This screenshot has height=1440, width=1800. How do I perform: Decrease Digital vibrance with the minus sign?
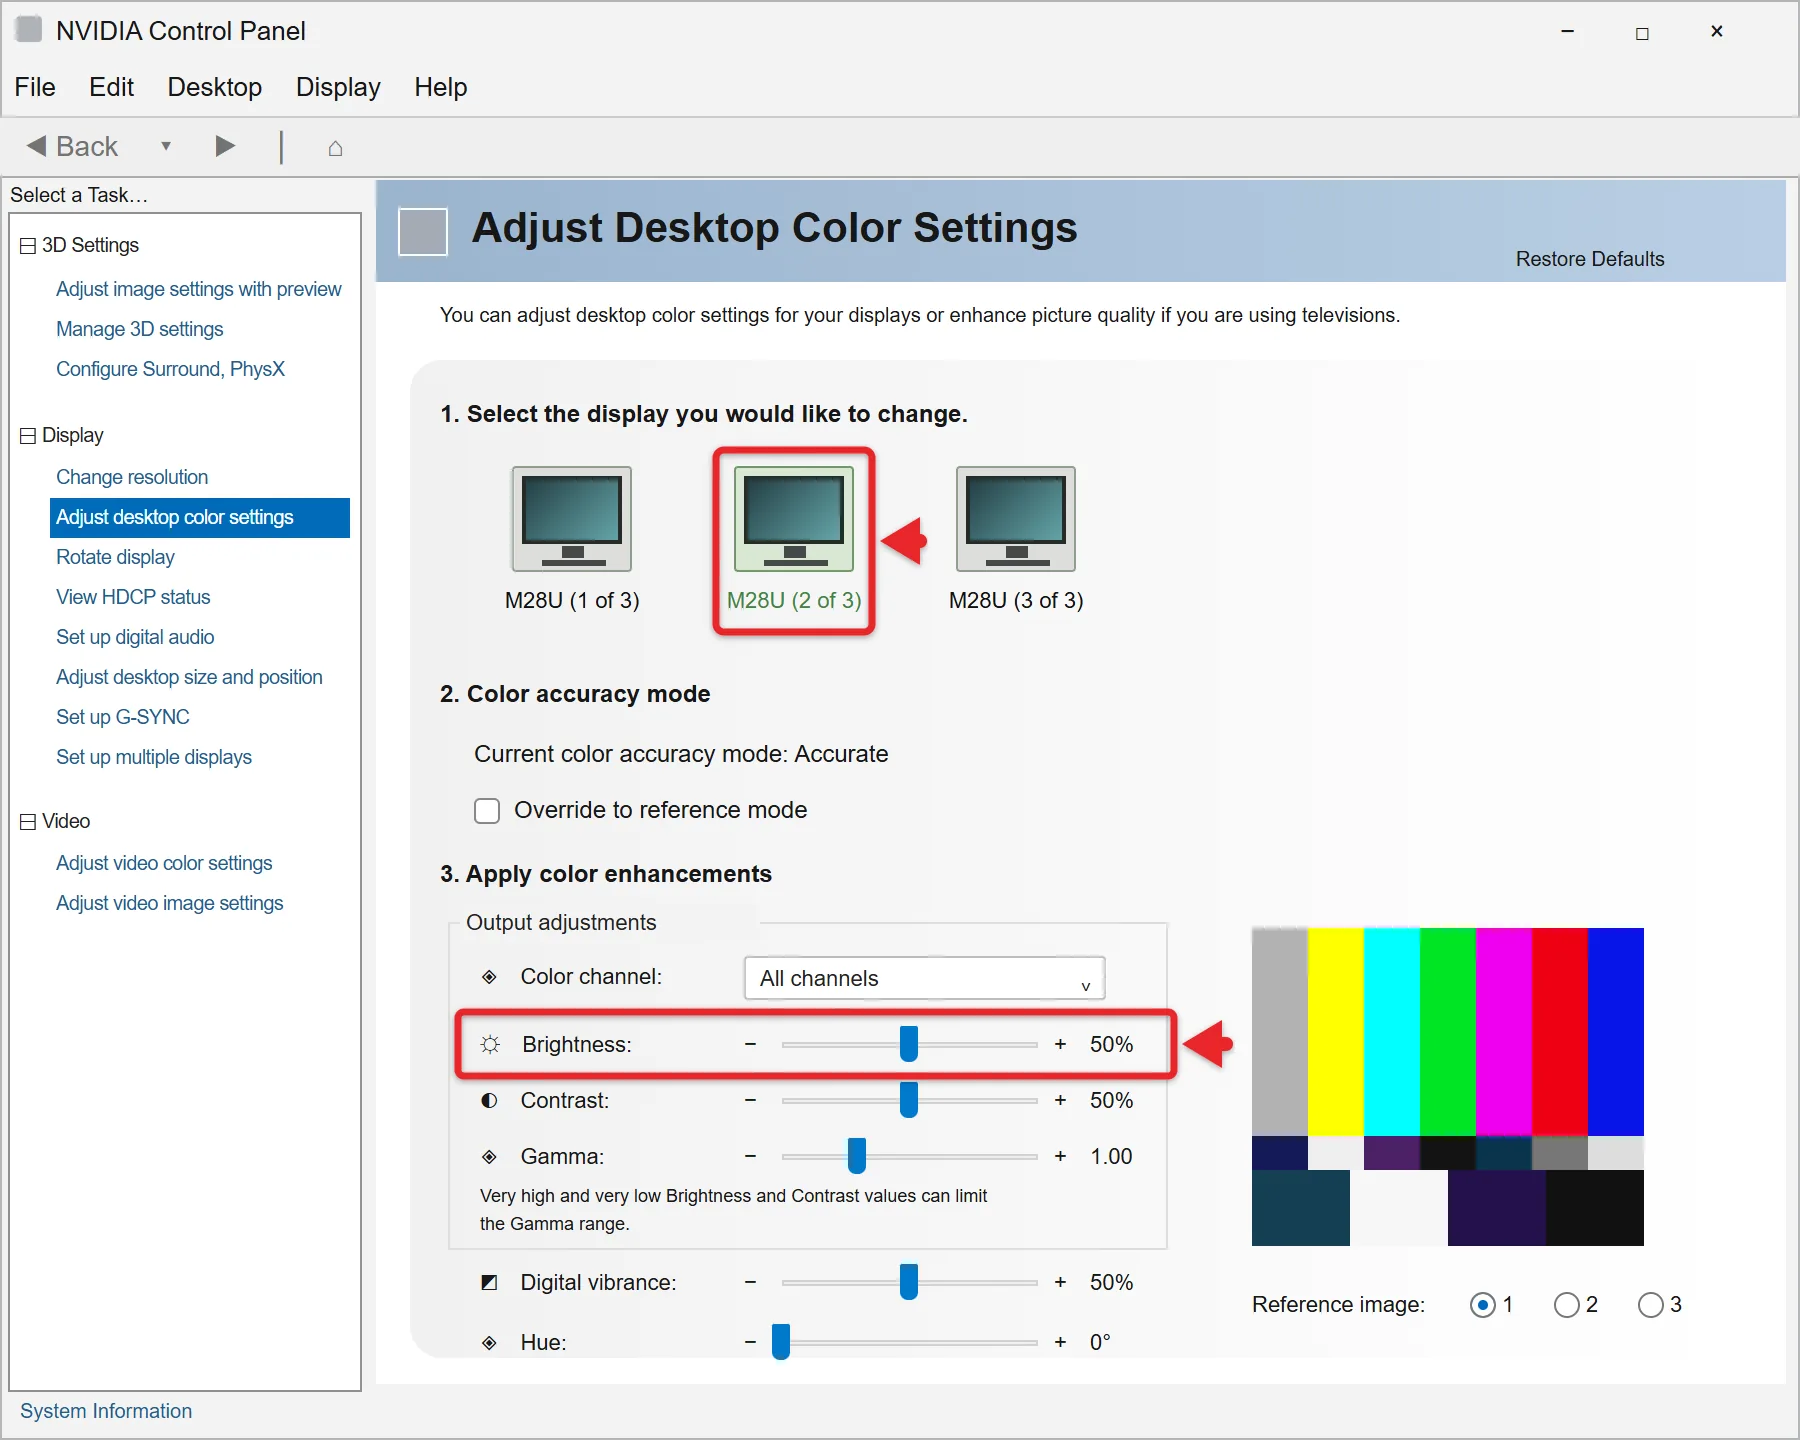pyautogui.click(x=750, y=1282)
